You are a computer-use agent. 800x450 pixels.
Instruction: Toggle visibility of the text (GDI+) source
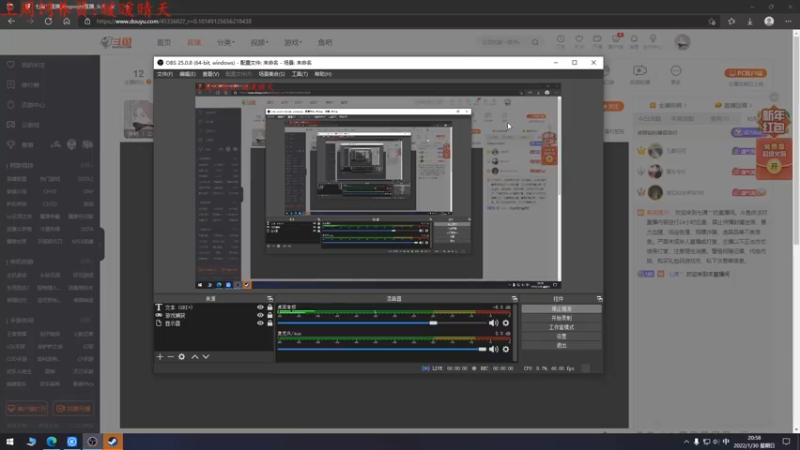(260, 307)
